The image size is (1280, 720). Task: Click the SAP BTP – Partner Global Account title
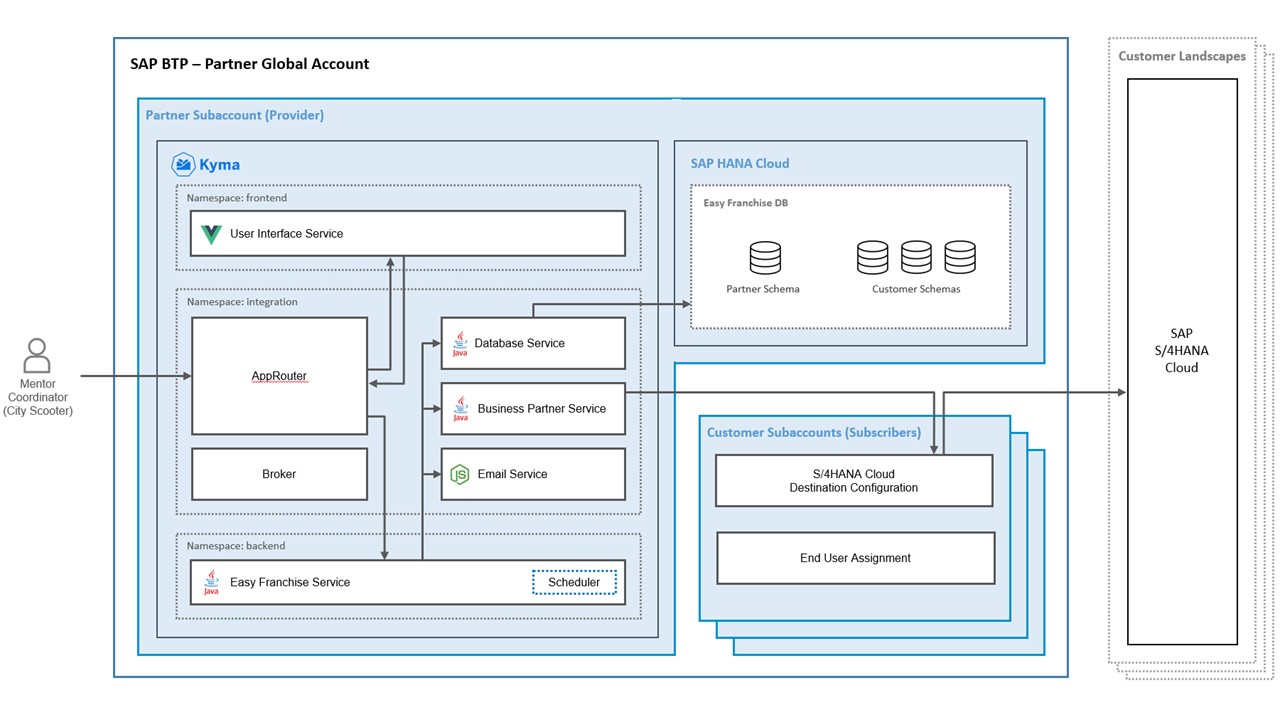[x=250, y=64]
